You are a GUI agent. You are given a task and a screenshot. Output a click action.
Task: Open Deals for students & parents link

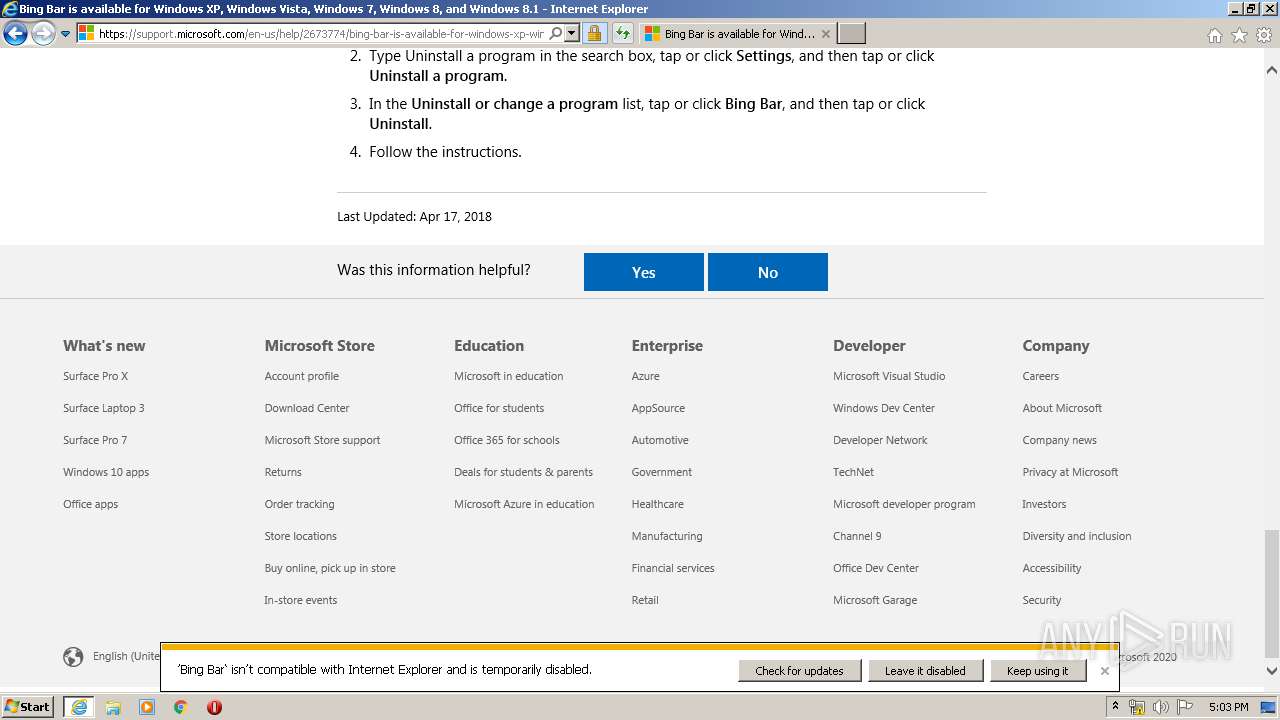523,472
